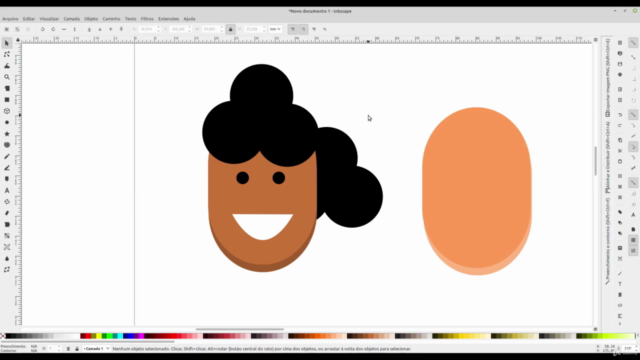Open the Ajuda menu

[x=189, y=19]
